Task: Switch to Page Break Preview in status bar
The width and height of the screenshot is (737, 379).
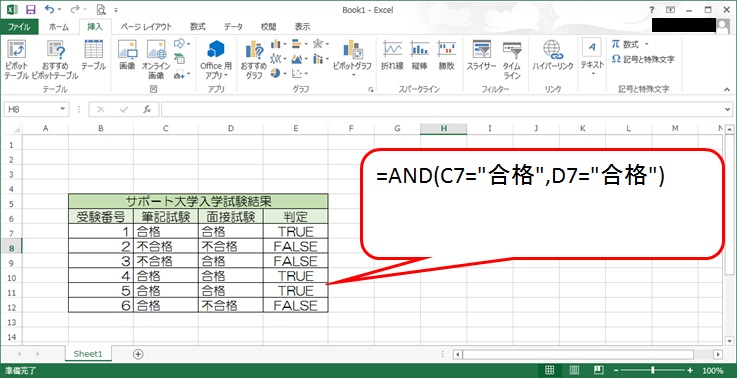Action: (x=598, y=370)
